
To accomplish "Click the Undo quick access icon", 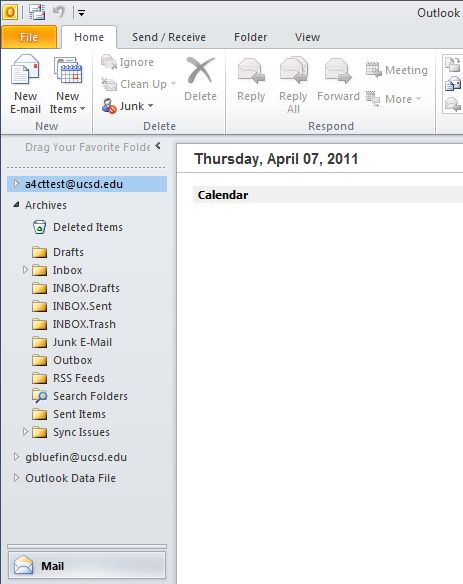I will 59,12.
